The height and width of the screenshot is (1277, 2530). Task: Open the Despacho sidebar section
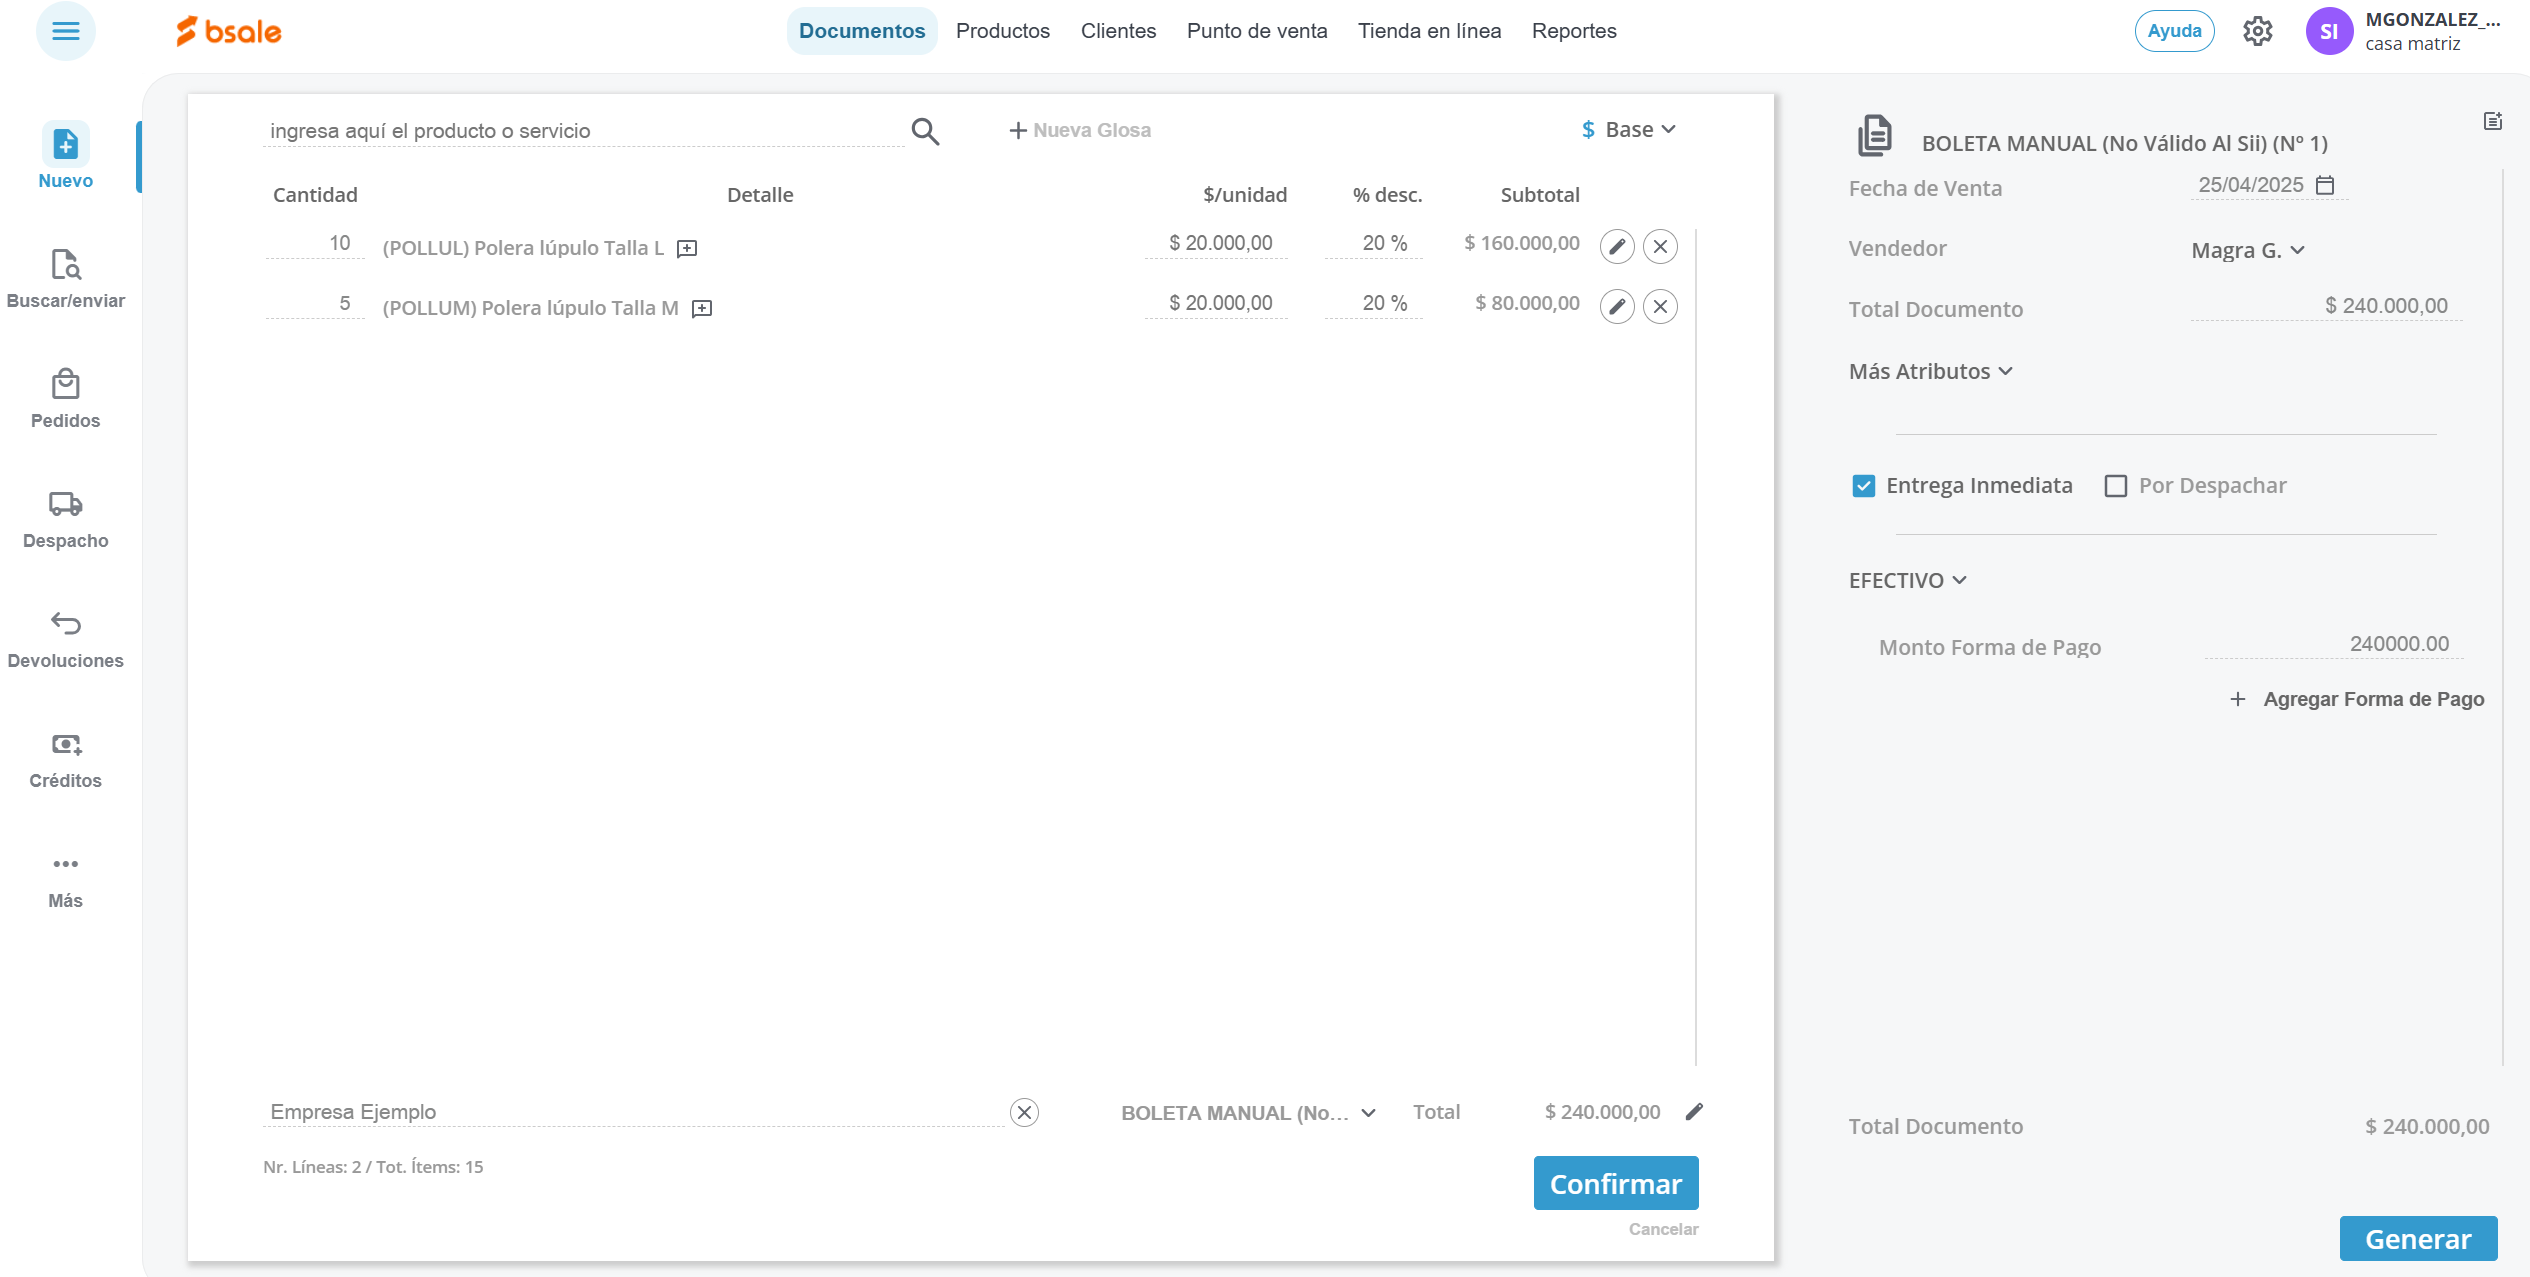click(x=65, y=520)
